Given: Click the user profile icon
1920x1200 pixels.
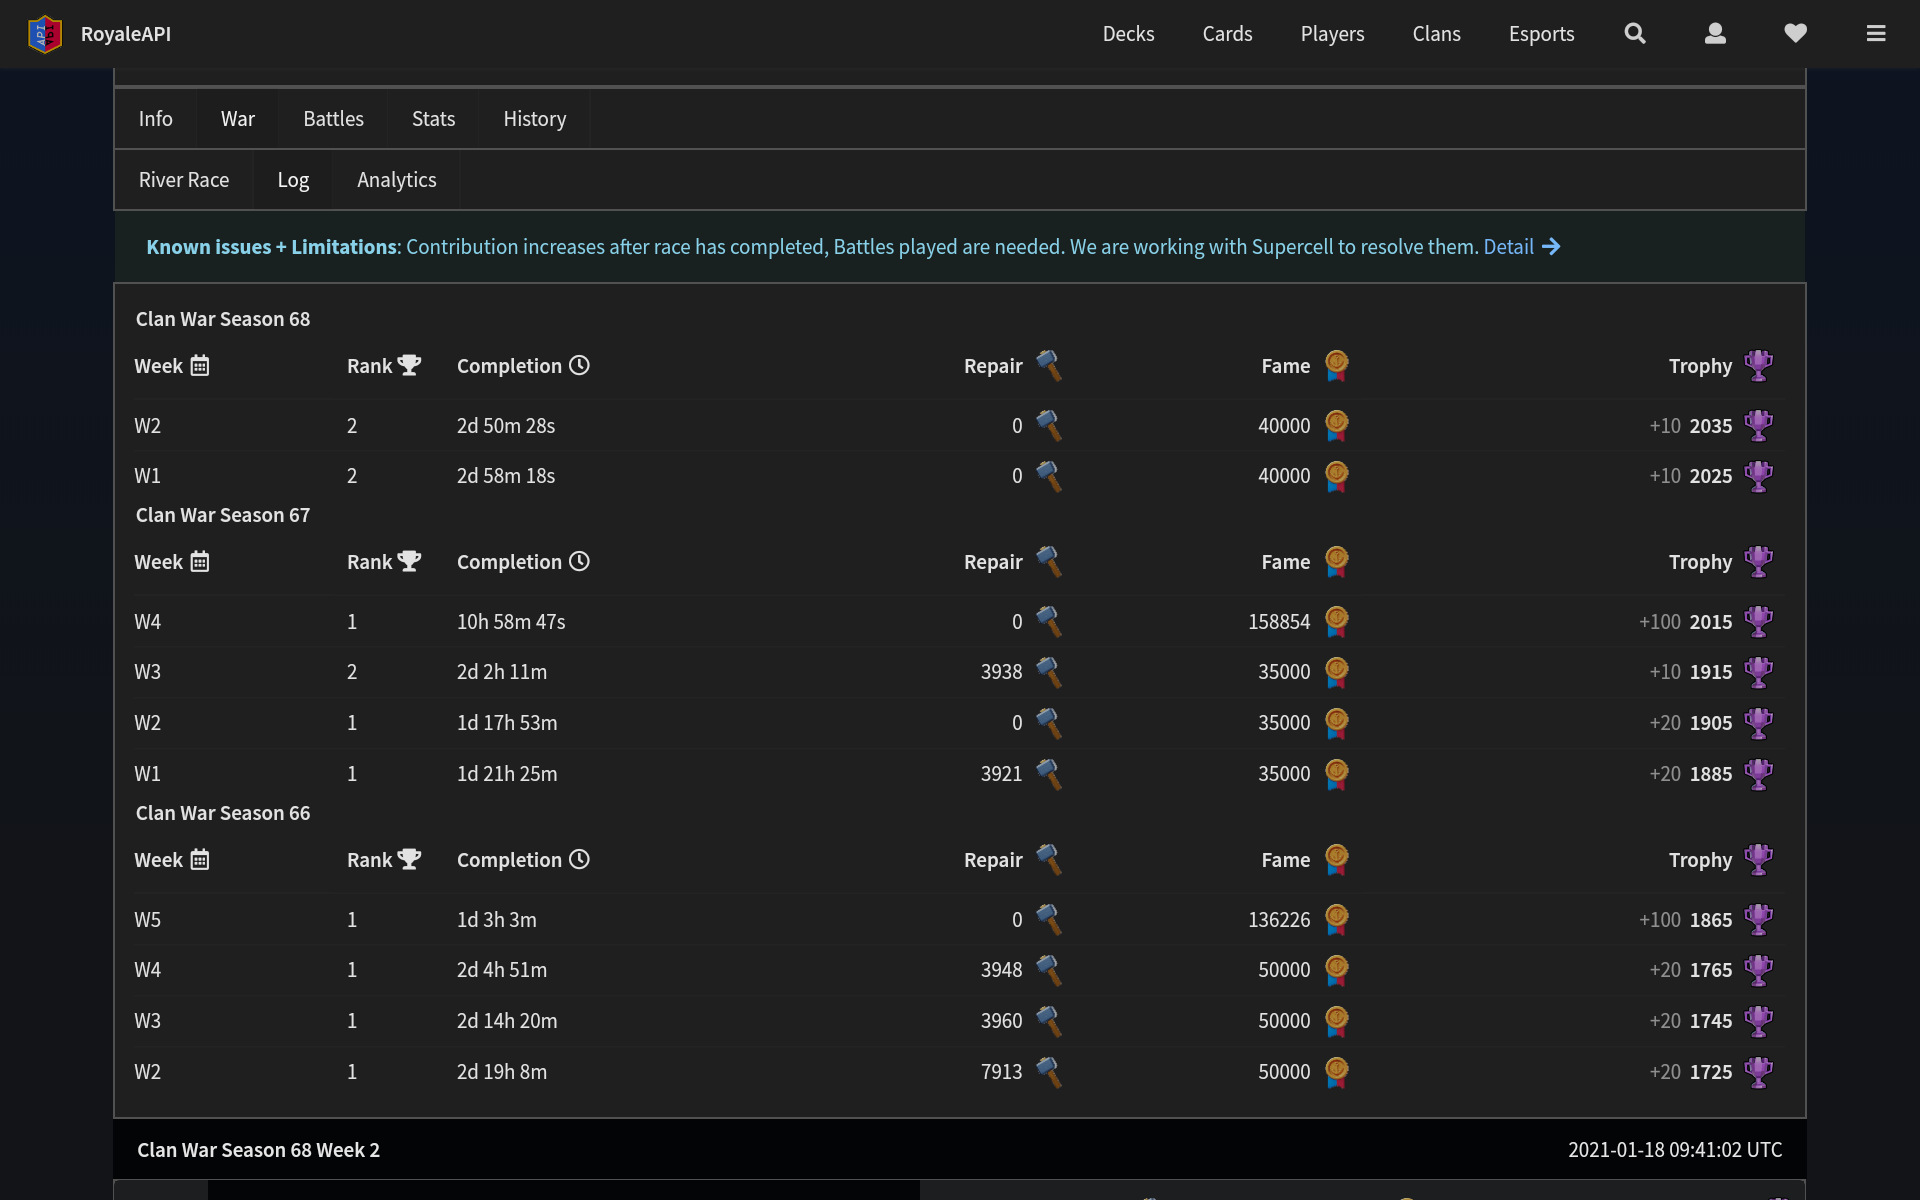Looking at the screenshot, I should pos(1715,34).
